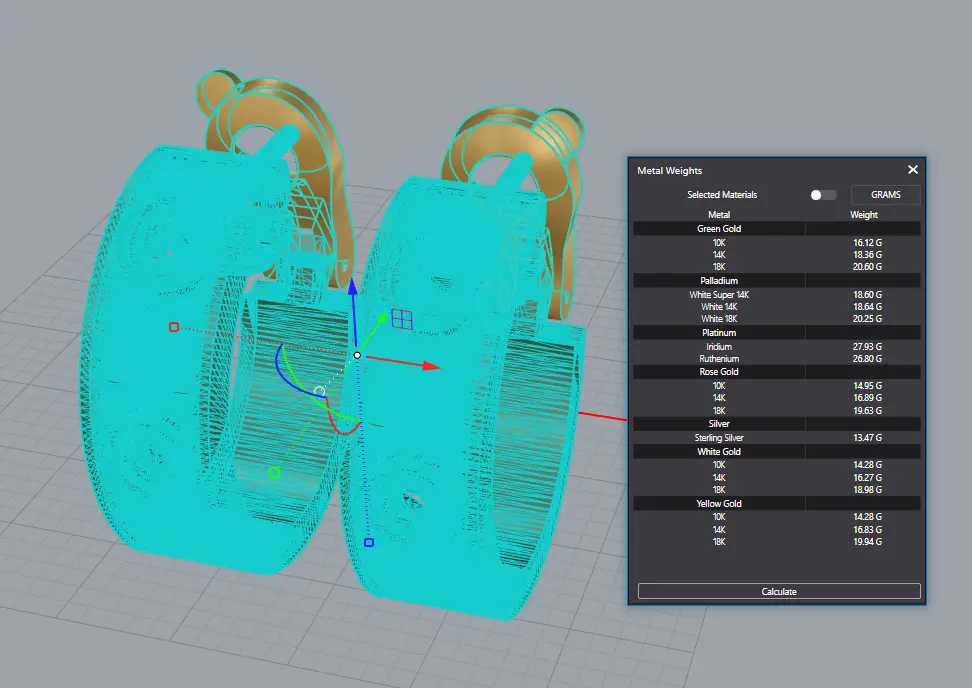Click the 20.25 G weight value
The image size is (972, 688).
[867, 319]
